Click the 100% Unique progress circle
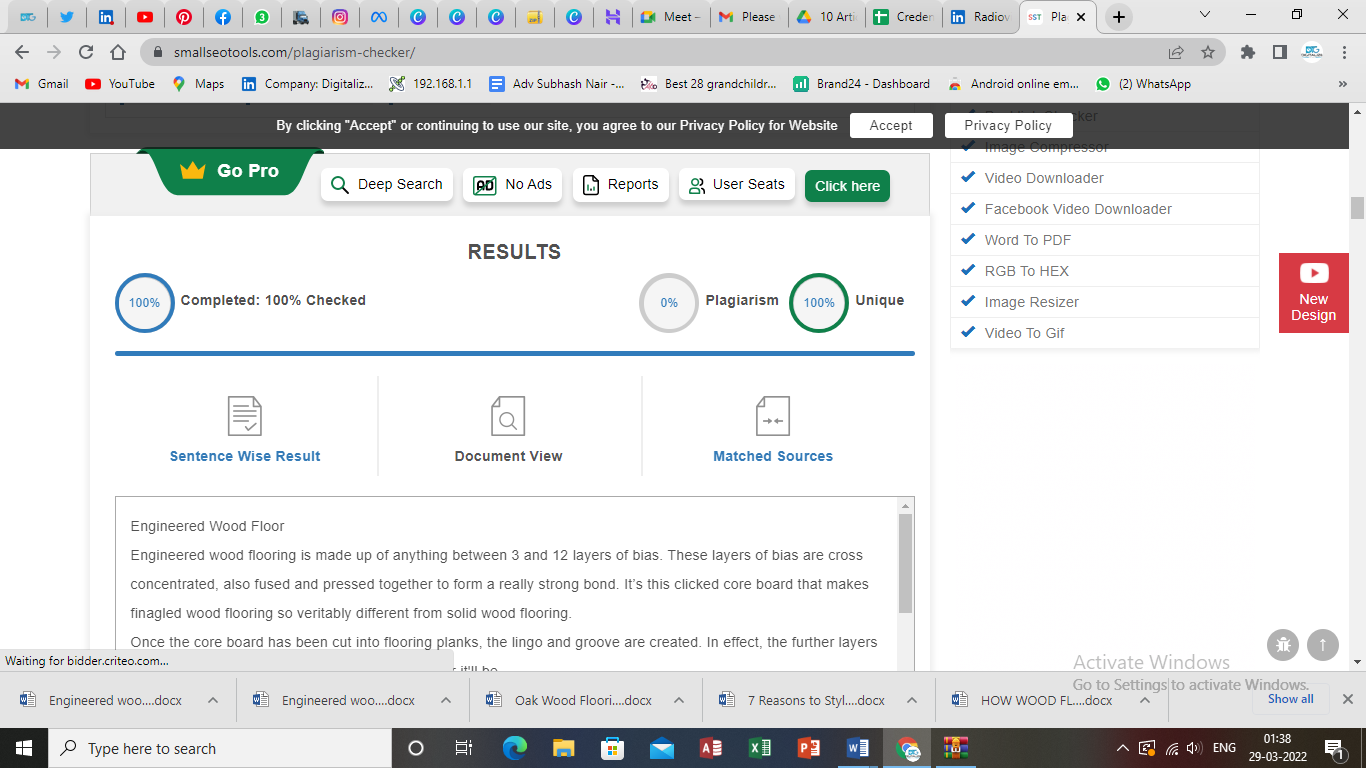The image size is (1366, 768). (819, 302)
